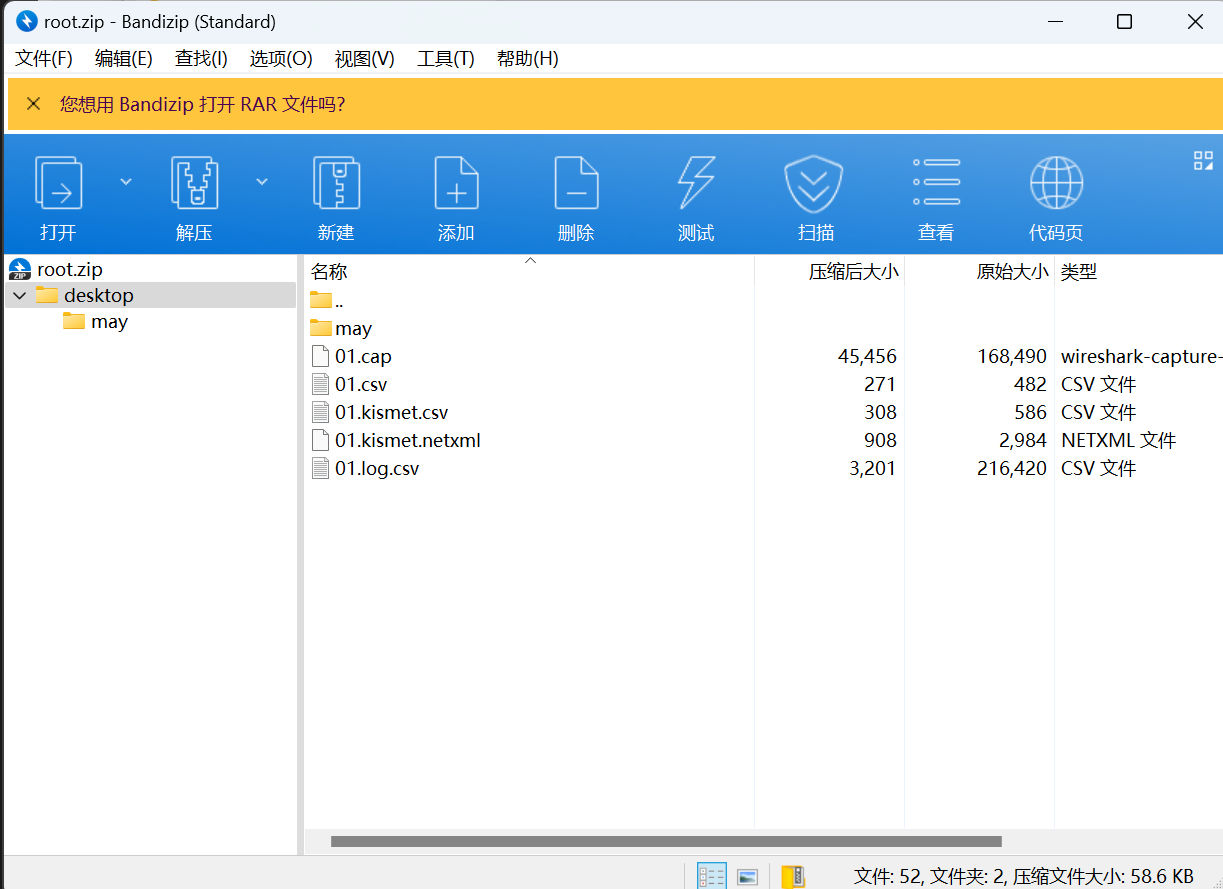Open the 帮助(H) menu
This screenshot has height=889, width=1223.
click(x=527, y=58)
